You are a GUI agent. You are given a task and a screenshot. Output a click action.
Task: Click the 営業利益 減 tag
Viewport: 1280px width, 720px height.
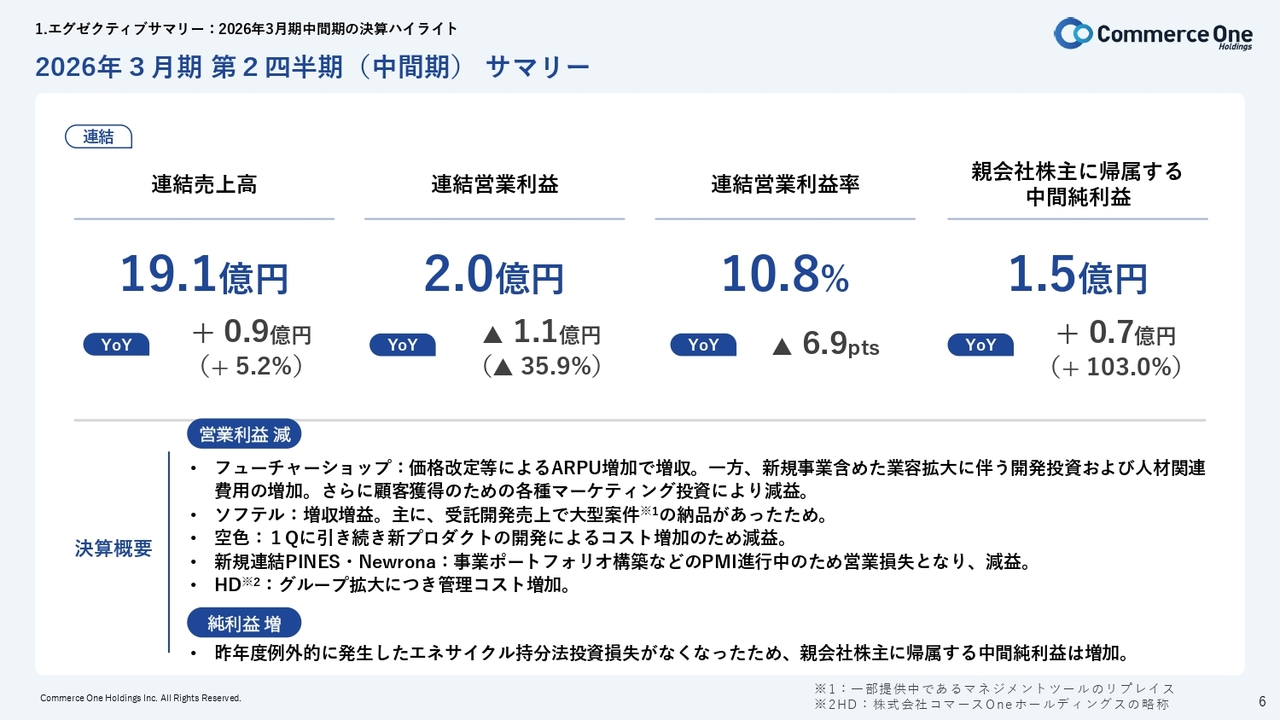(x=244, y=435)
